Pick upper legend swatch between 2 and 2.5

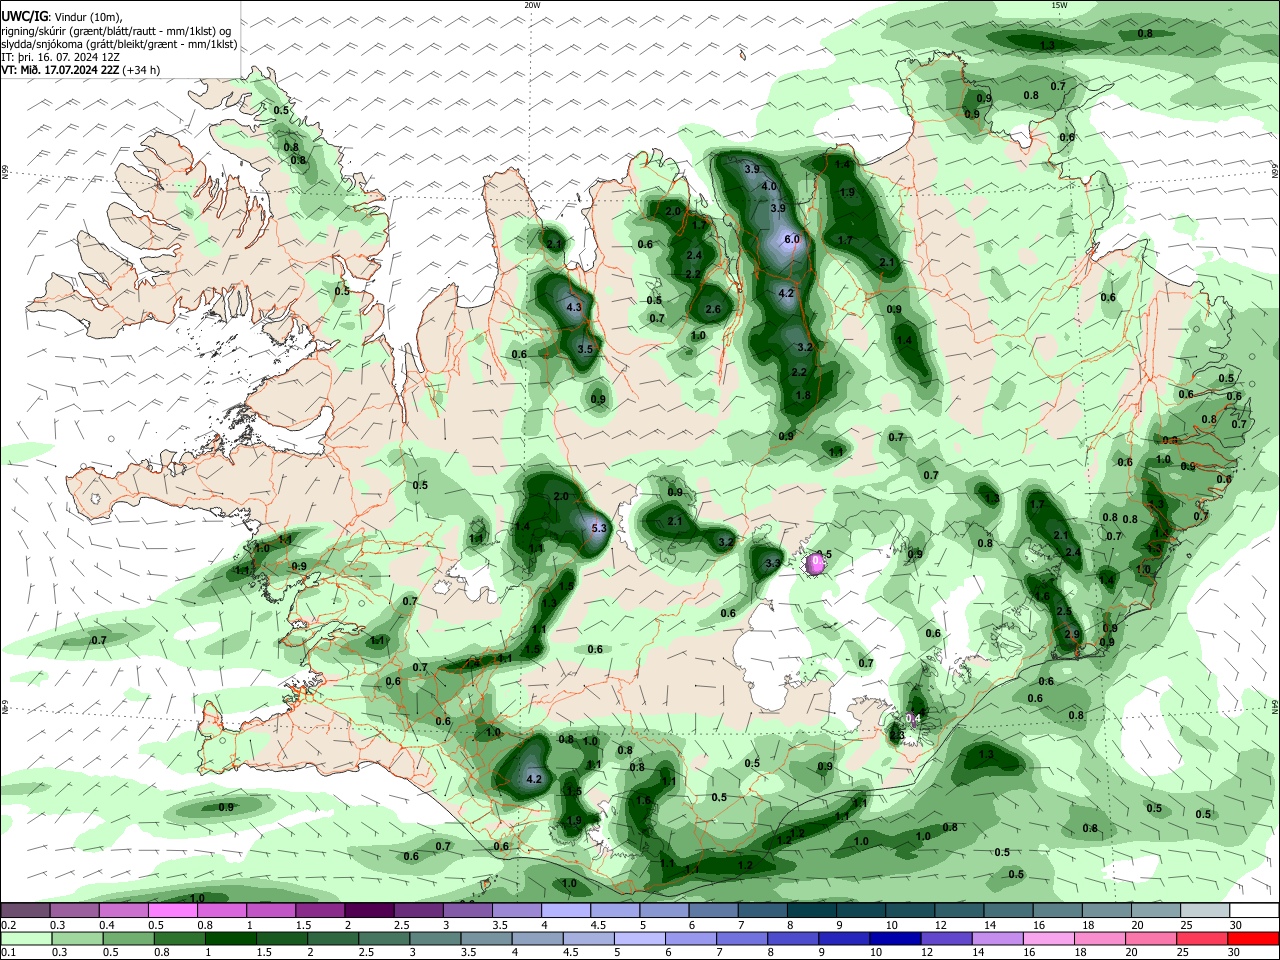pos(369,910)
